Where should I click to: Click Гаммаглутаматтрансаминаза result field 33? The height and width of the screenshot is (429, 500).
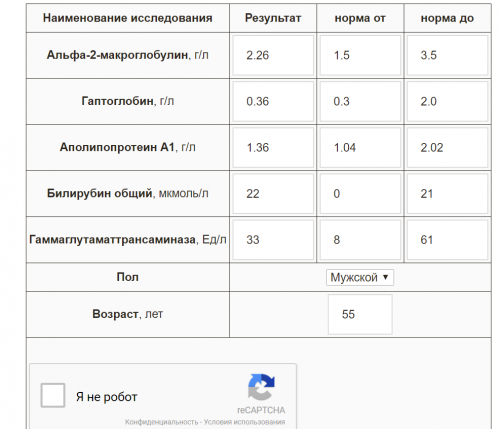point(273,240)
